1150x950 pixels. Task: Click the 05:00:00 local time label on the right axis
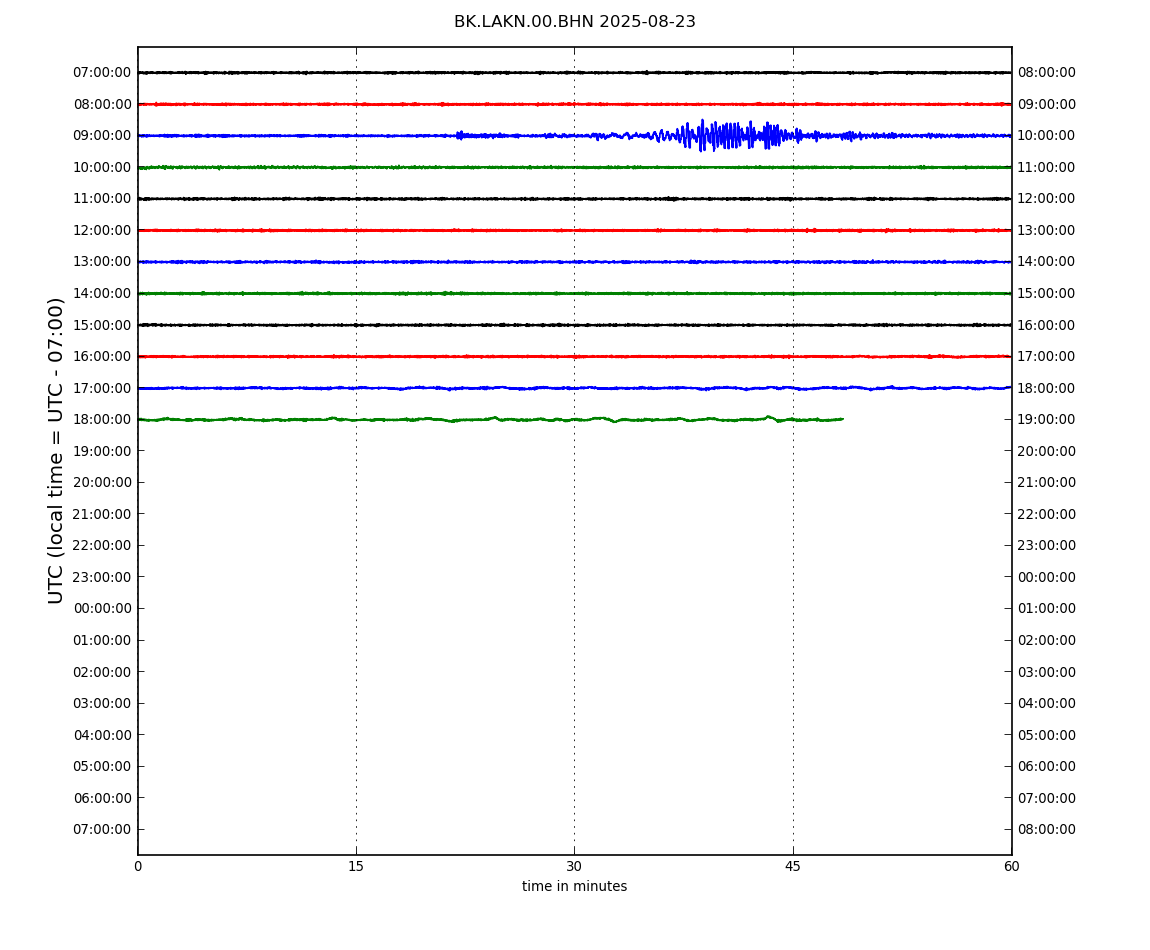coord(1047,735)
